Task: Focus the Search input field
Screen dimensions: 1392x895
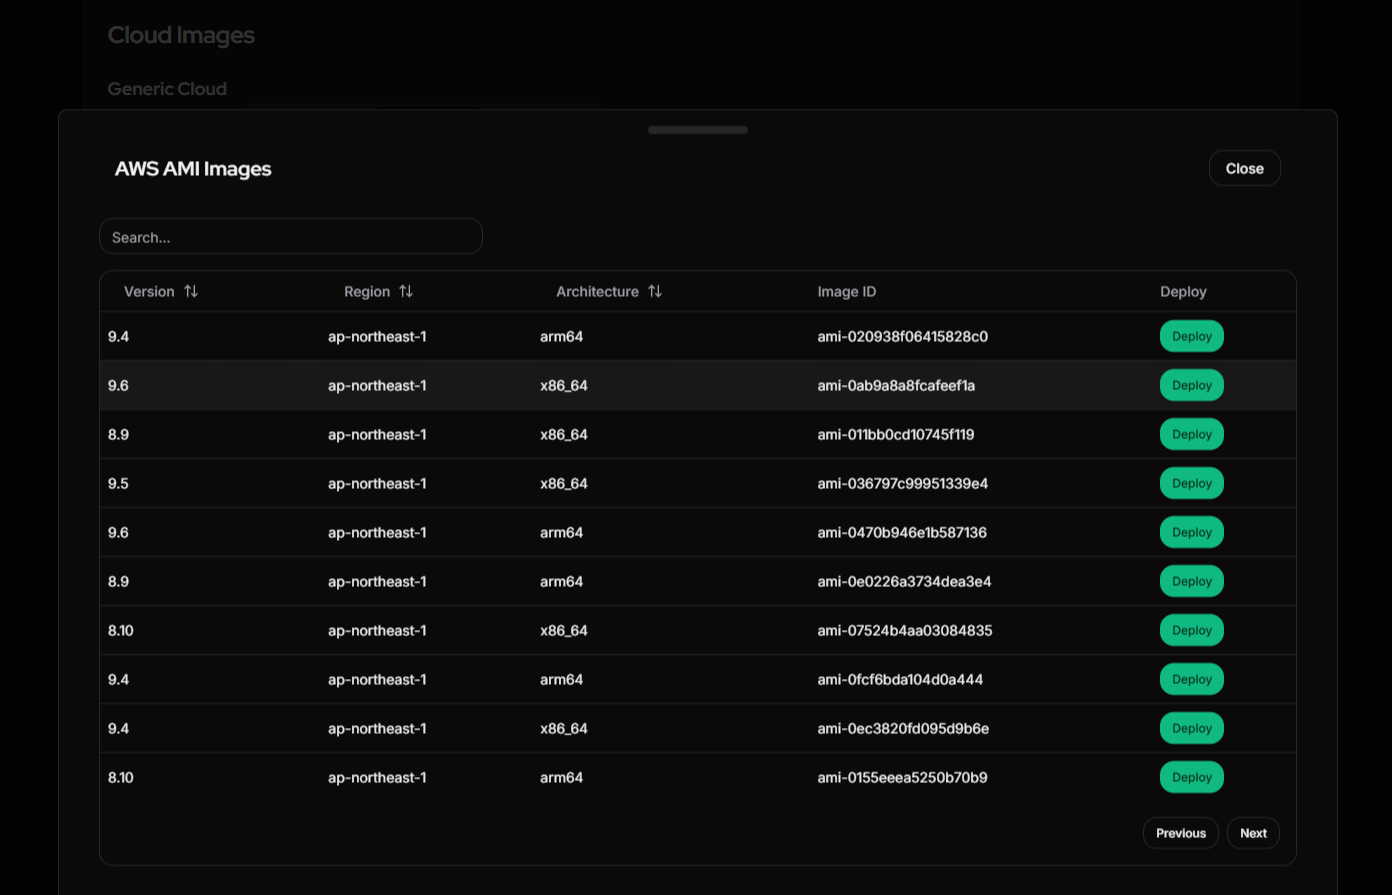Action: (290, 237)
